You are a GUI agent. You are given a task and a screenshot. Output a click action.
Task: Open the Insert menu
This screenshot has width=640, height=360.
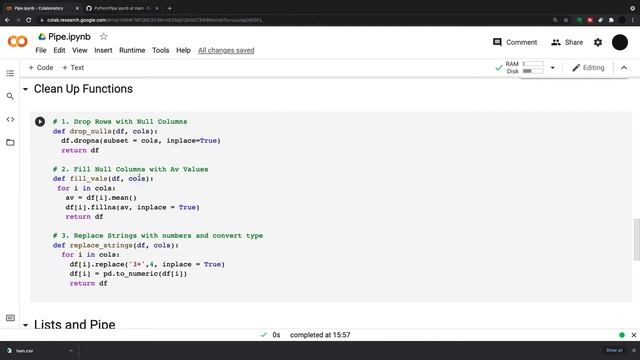coord(103,50)
